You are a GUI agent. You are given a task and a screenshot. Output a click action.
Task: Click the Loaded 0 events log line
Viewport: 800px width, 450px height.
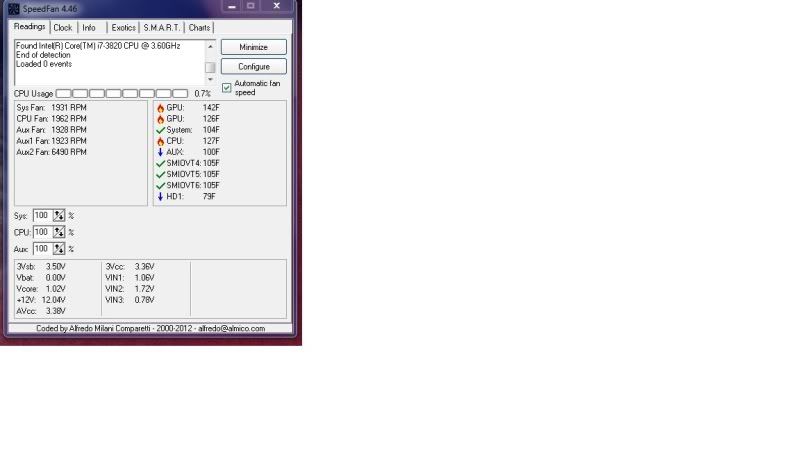pos(44,64)
